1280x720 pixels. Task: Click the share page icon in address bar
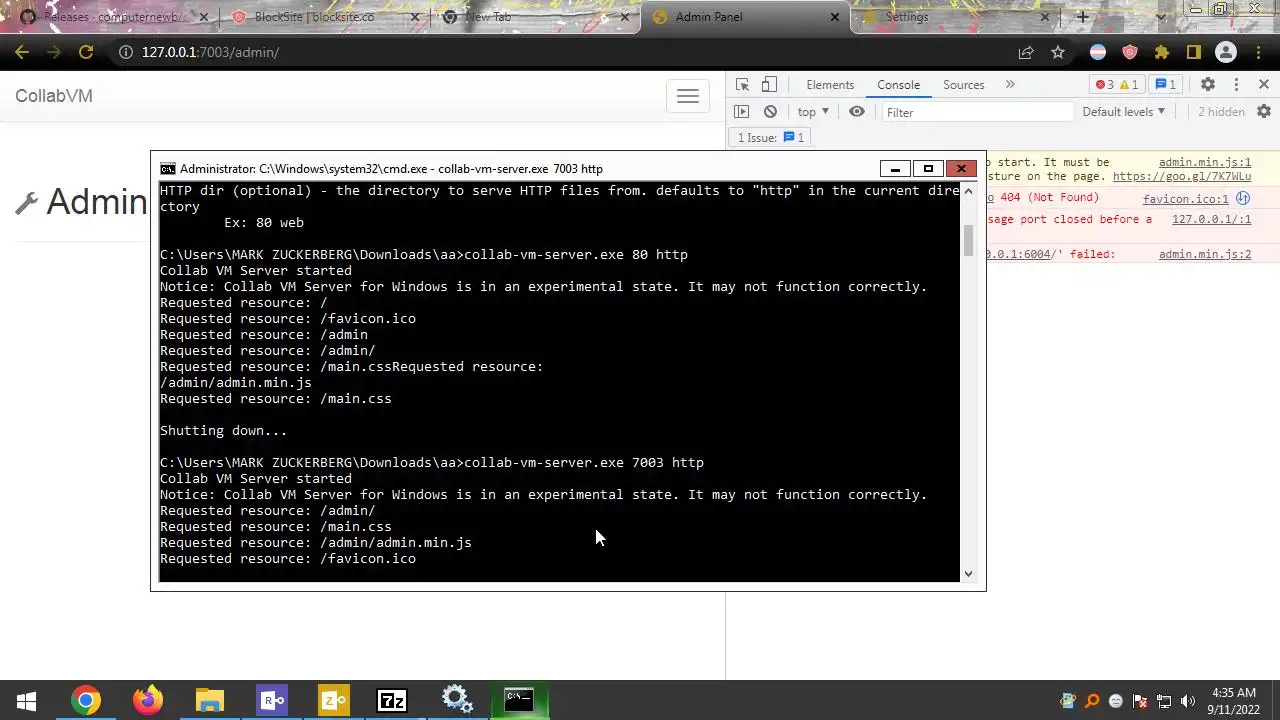tap(1026, 52)
